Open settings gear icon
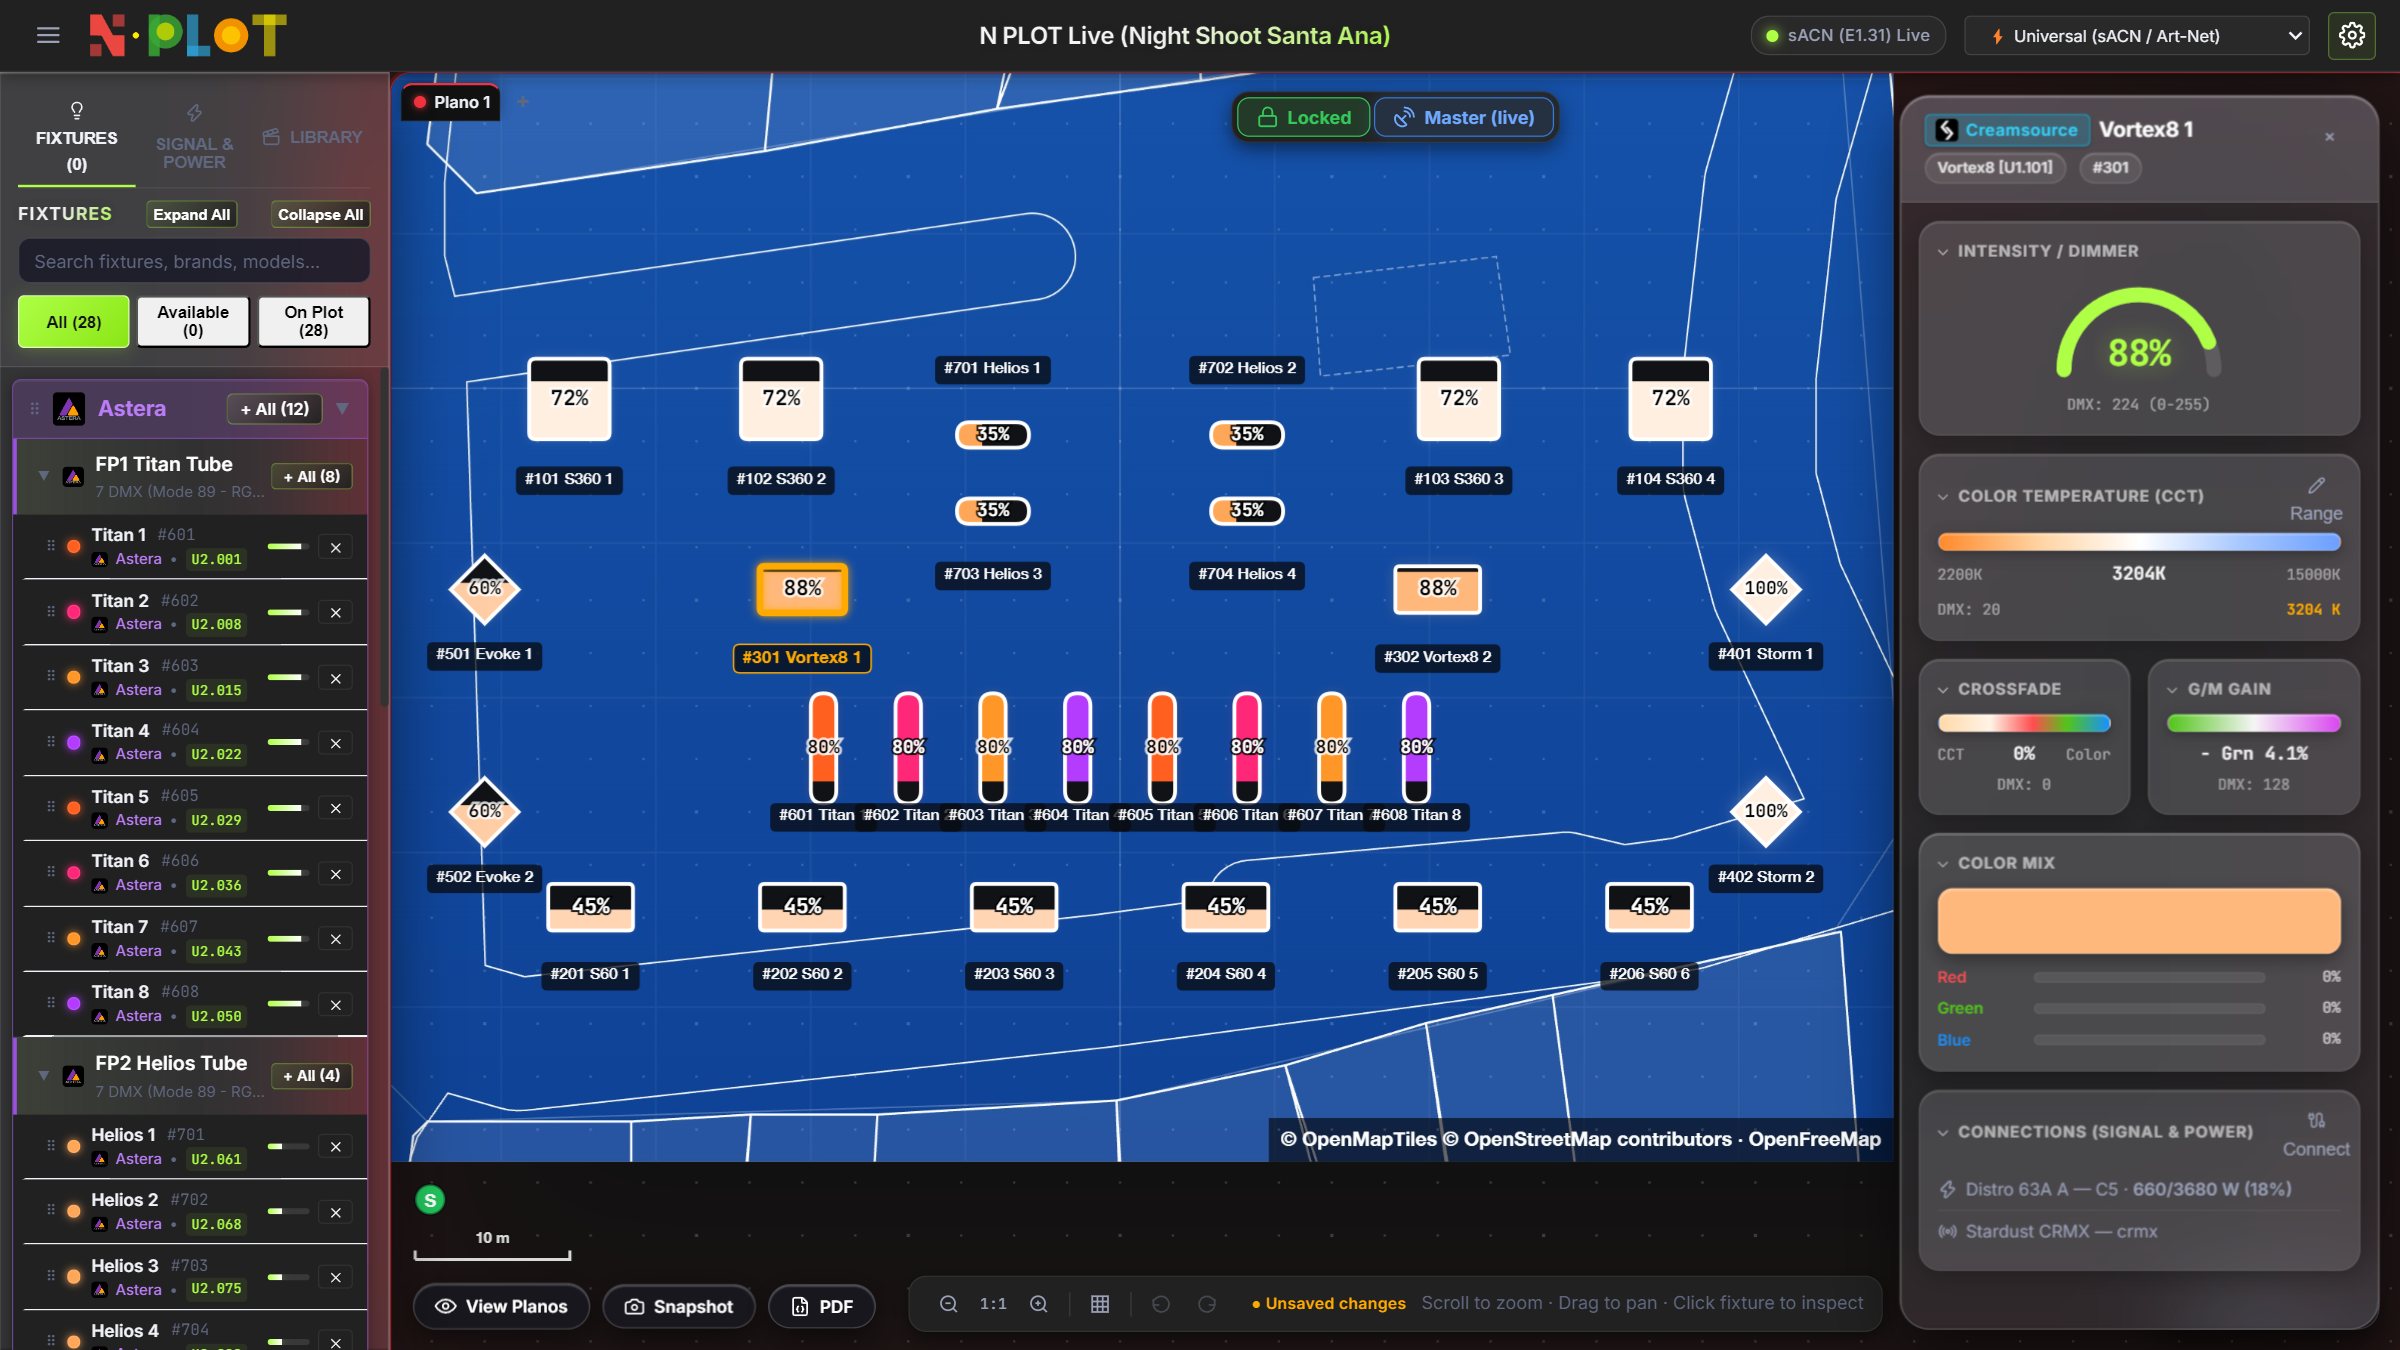 point(2351,36)
